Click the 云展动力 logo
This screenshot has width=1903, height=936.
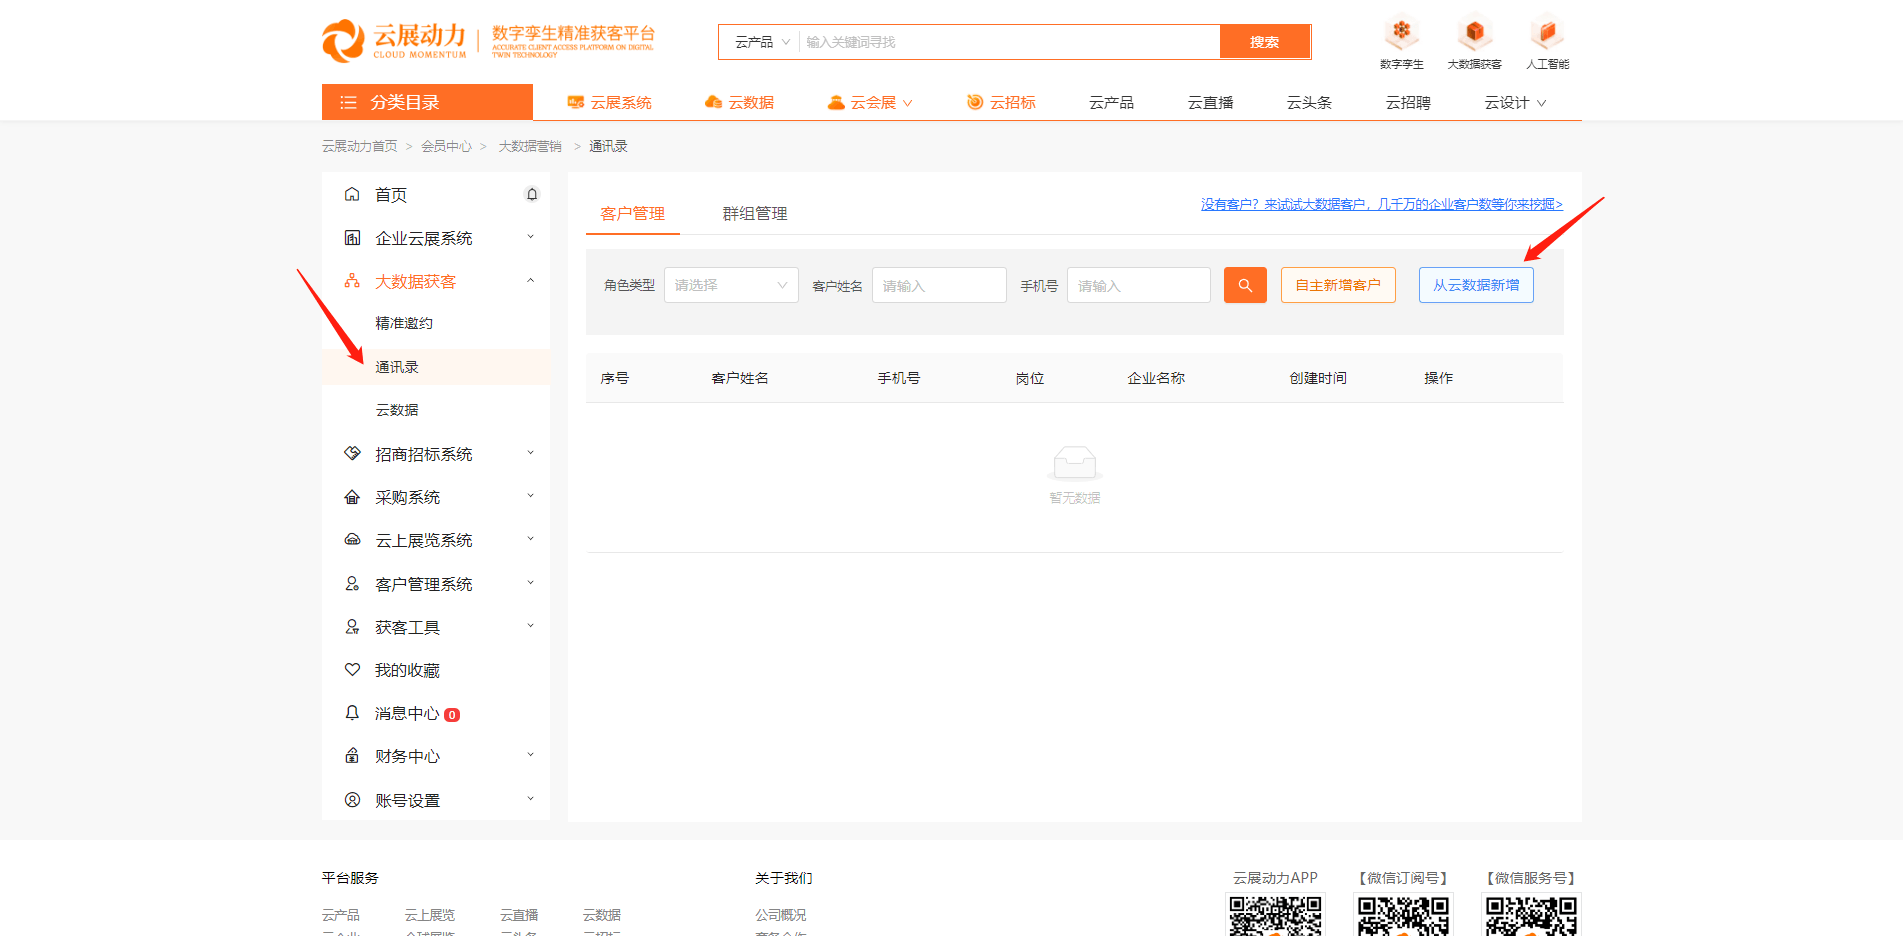[x=395, y=40]
